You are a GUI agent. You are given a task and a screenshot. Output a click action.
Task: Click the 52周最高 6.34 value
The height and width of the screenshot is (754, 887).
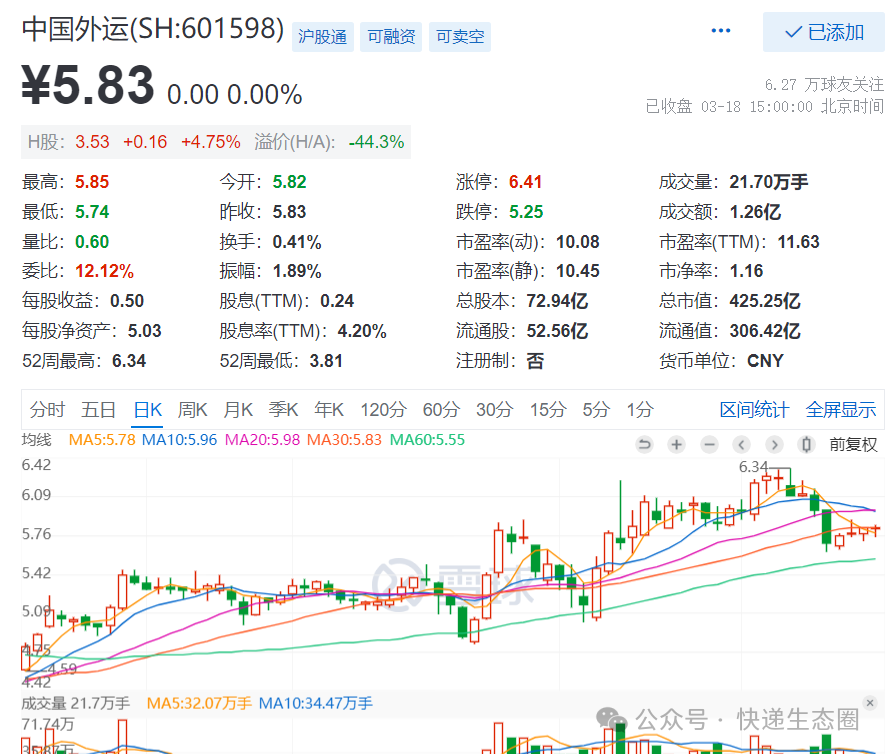129,361
